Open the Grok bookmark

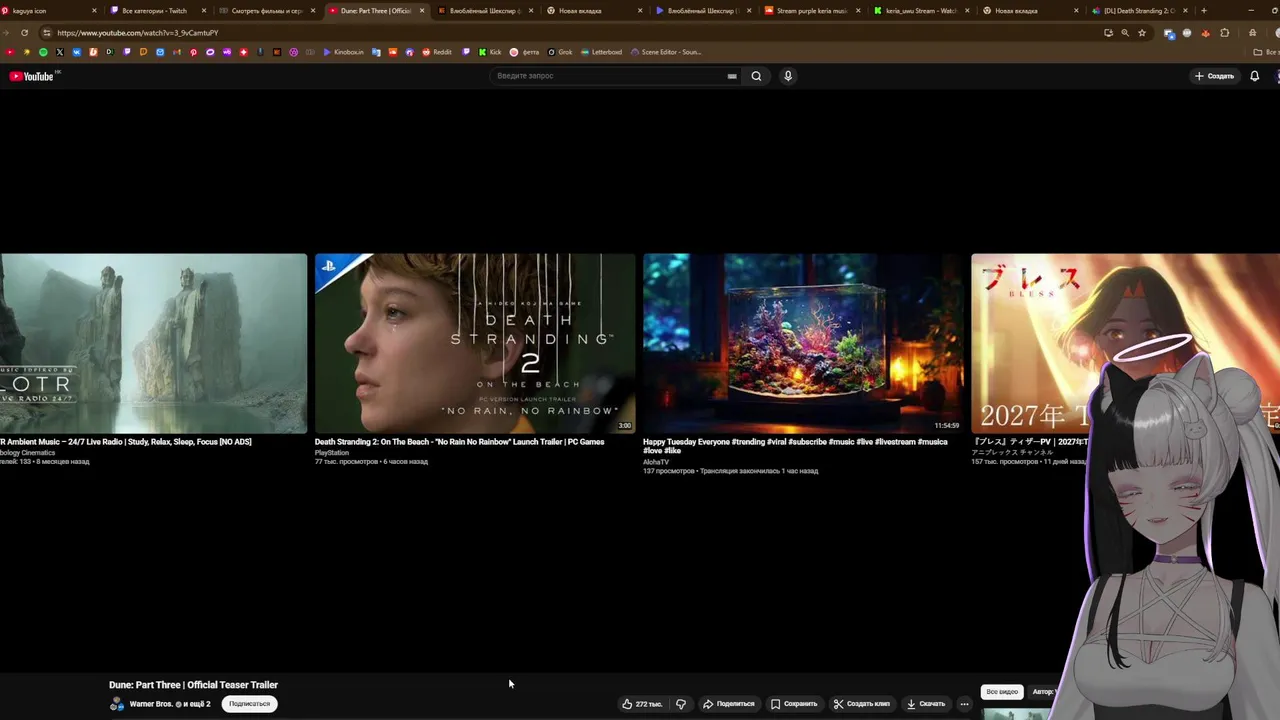coord(559,52)
